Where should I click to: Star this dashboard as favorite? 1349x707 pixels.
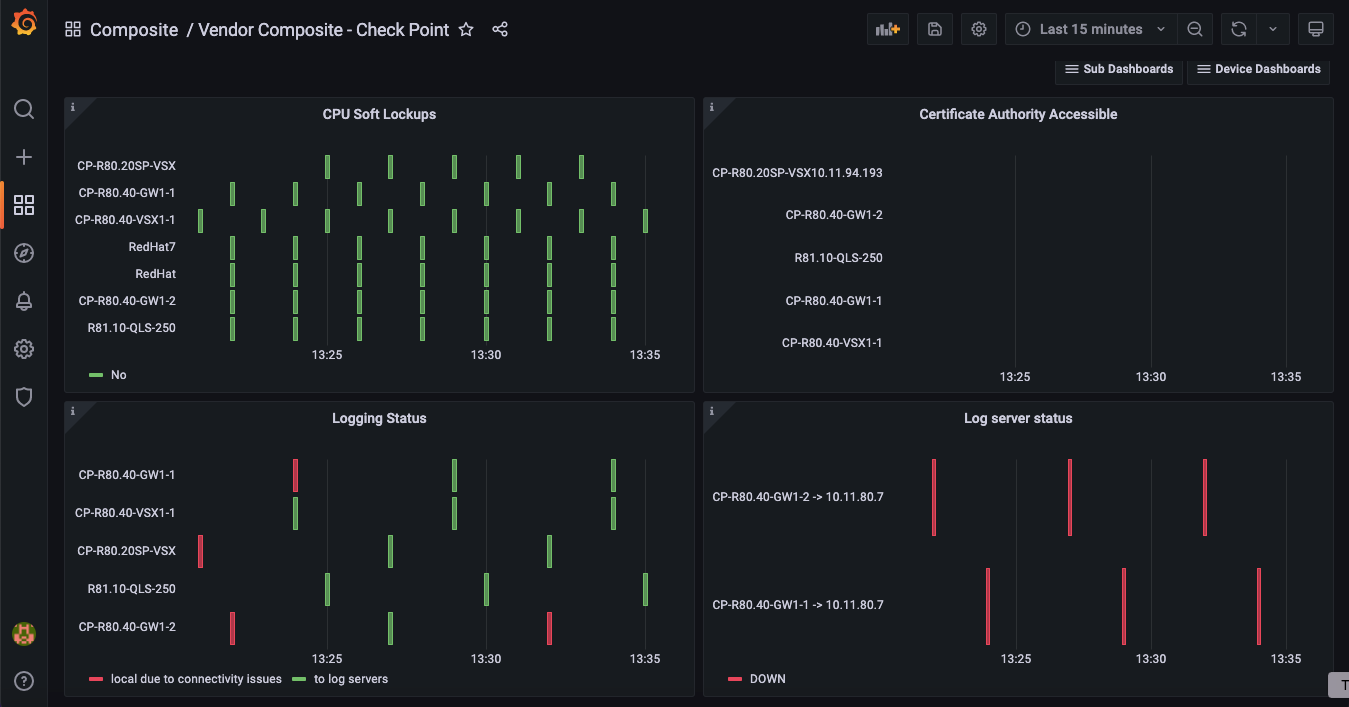pos(466,29)
